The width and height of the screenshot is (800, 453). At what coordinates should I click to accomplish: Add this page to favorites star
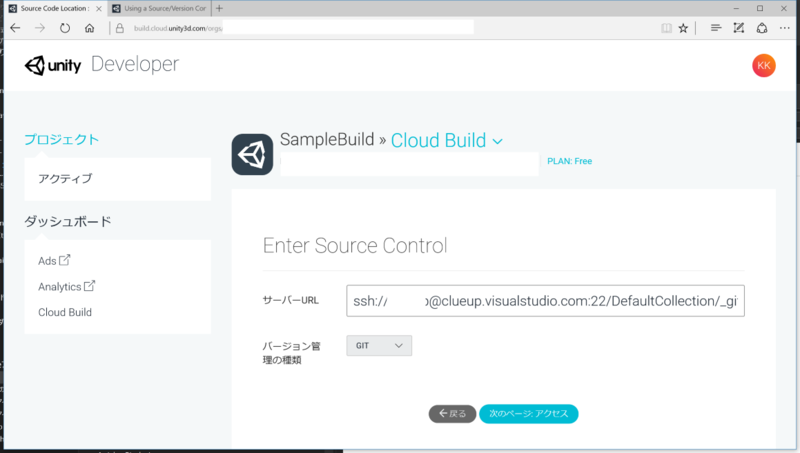(683, 28)
